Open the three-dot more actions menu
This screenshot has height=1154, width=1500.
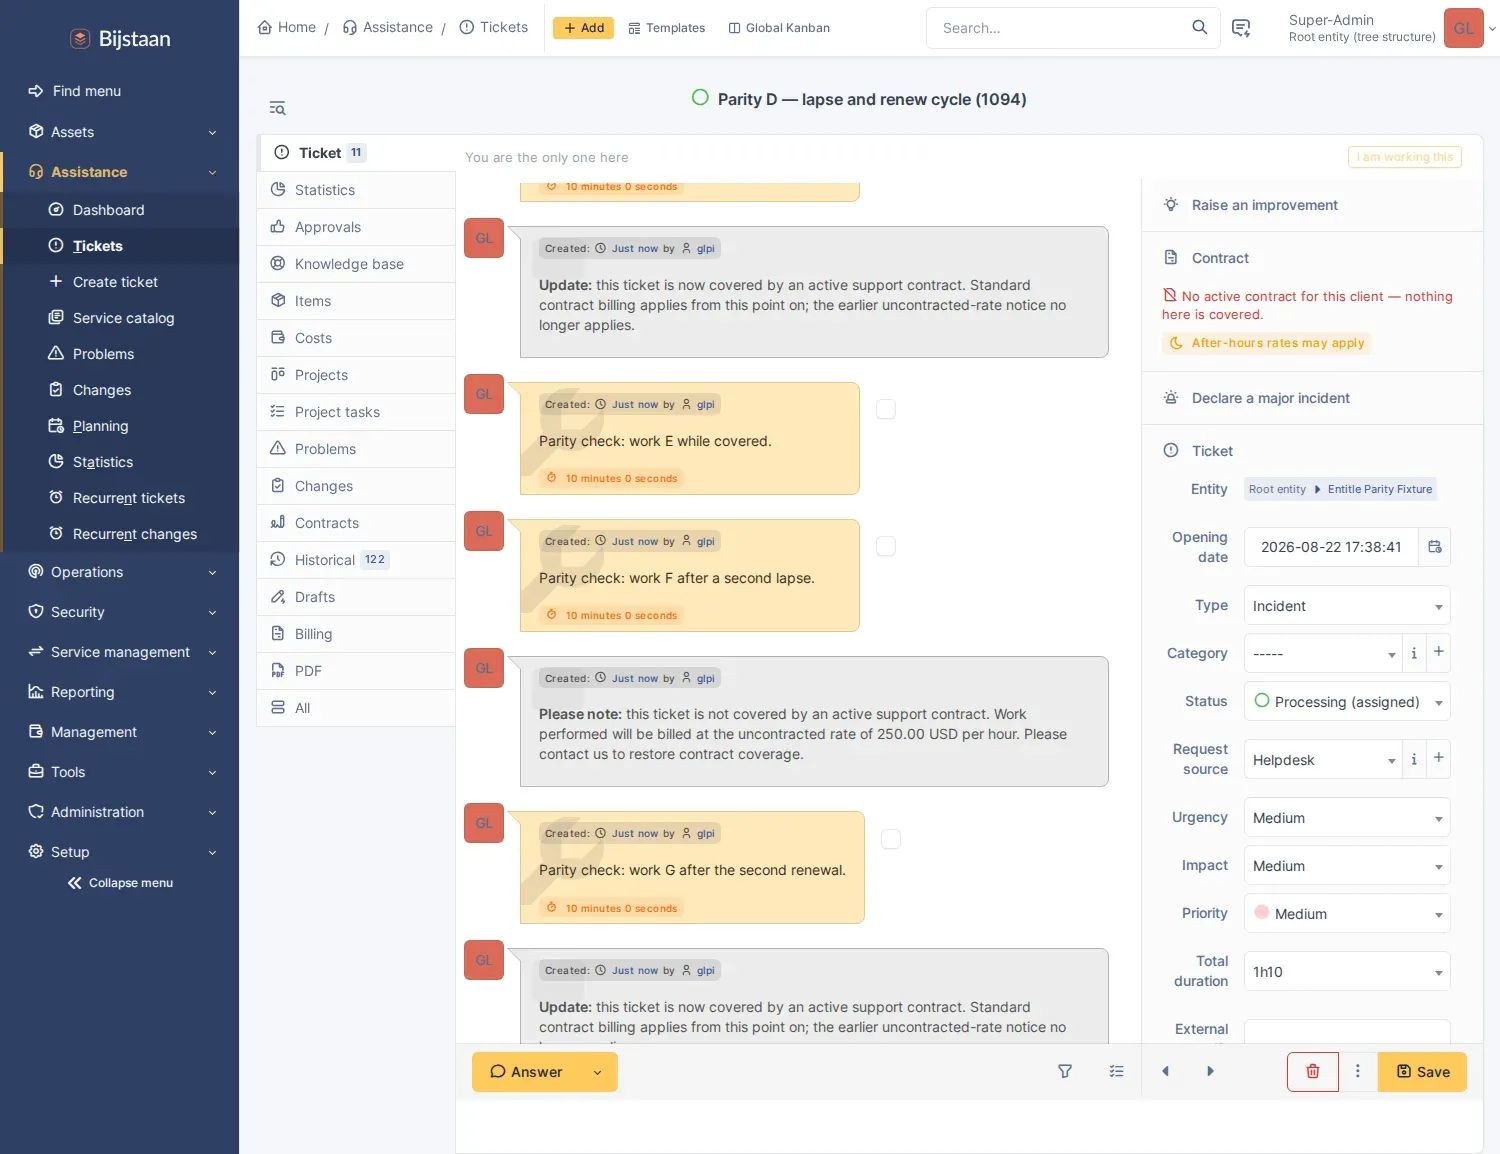coord(1357,1071)
